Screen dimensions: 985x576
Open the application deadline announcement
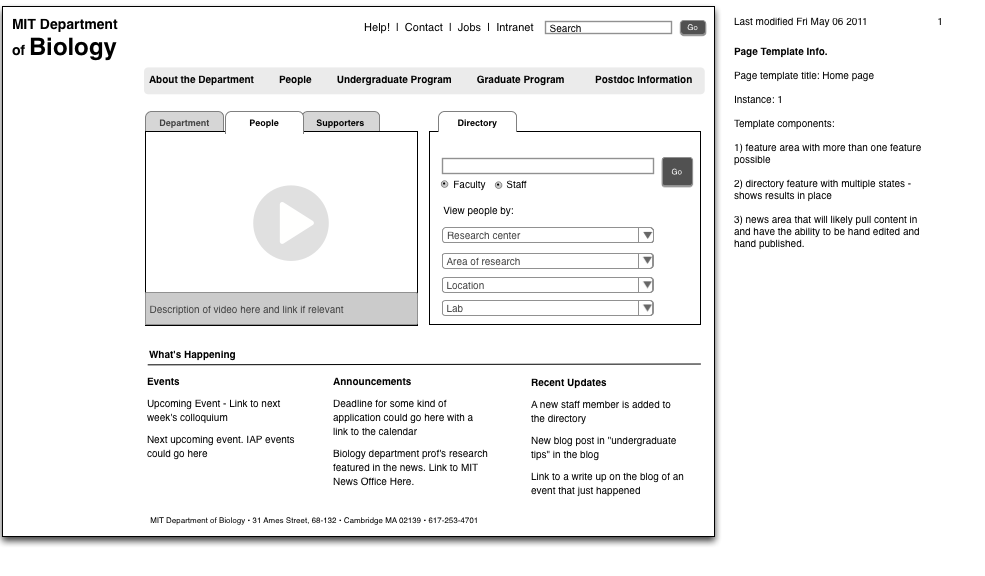tap(403, 417)
